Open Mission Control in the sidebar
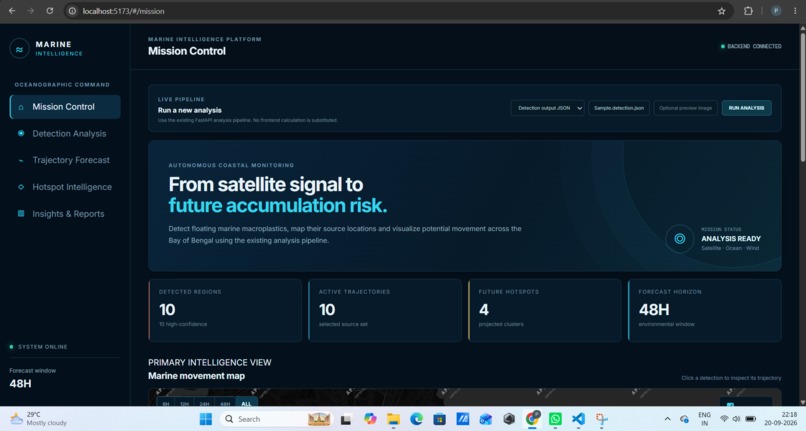The height and width of the screenshot is (431, 806). [65, 107]
